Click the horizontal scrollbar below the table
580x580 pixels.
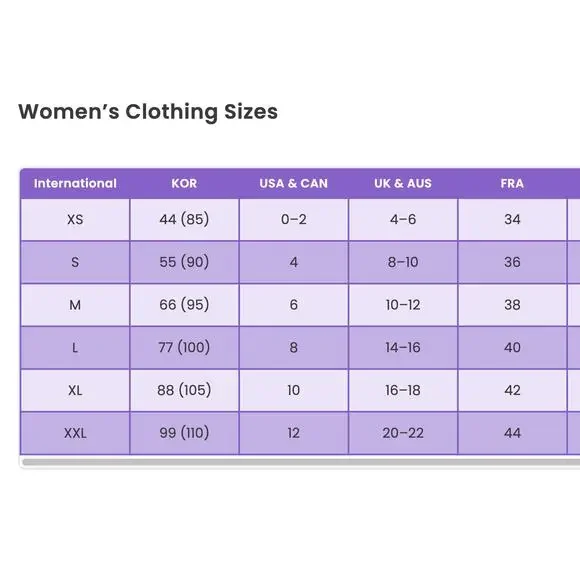coord(301,462)
